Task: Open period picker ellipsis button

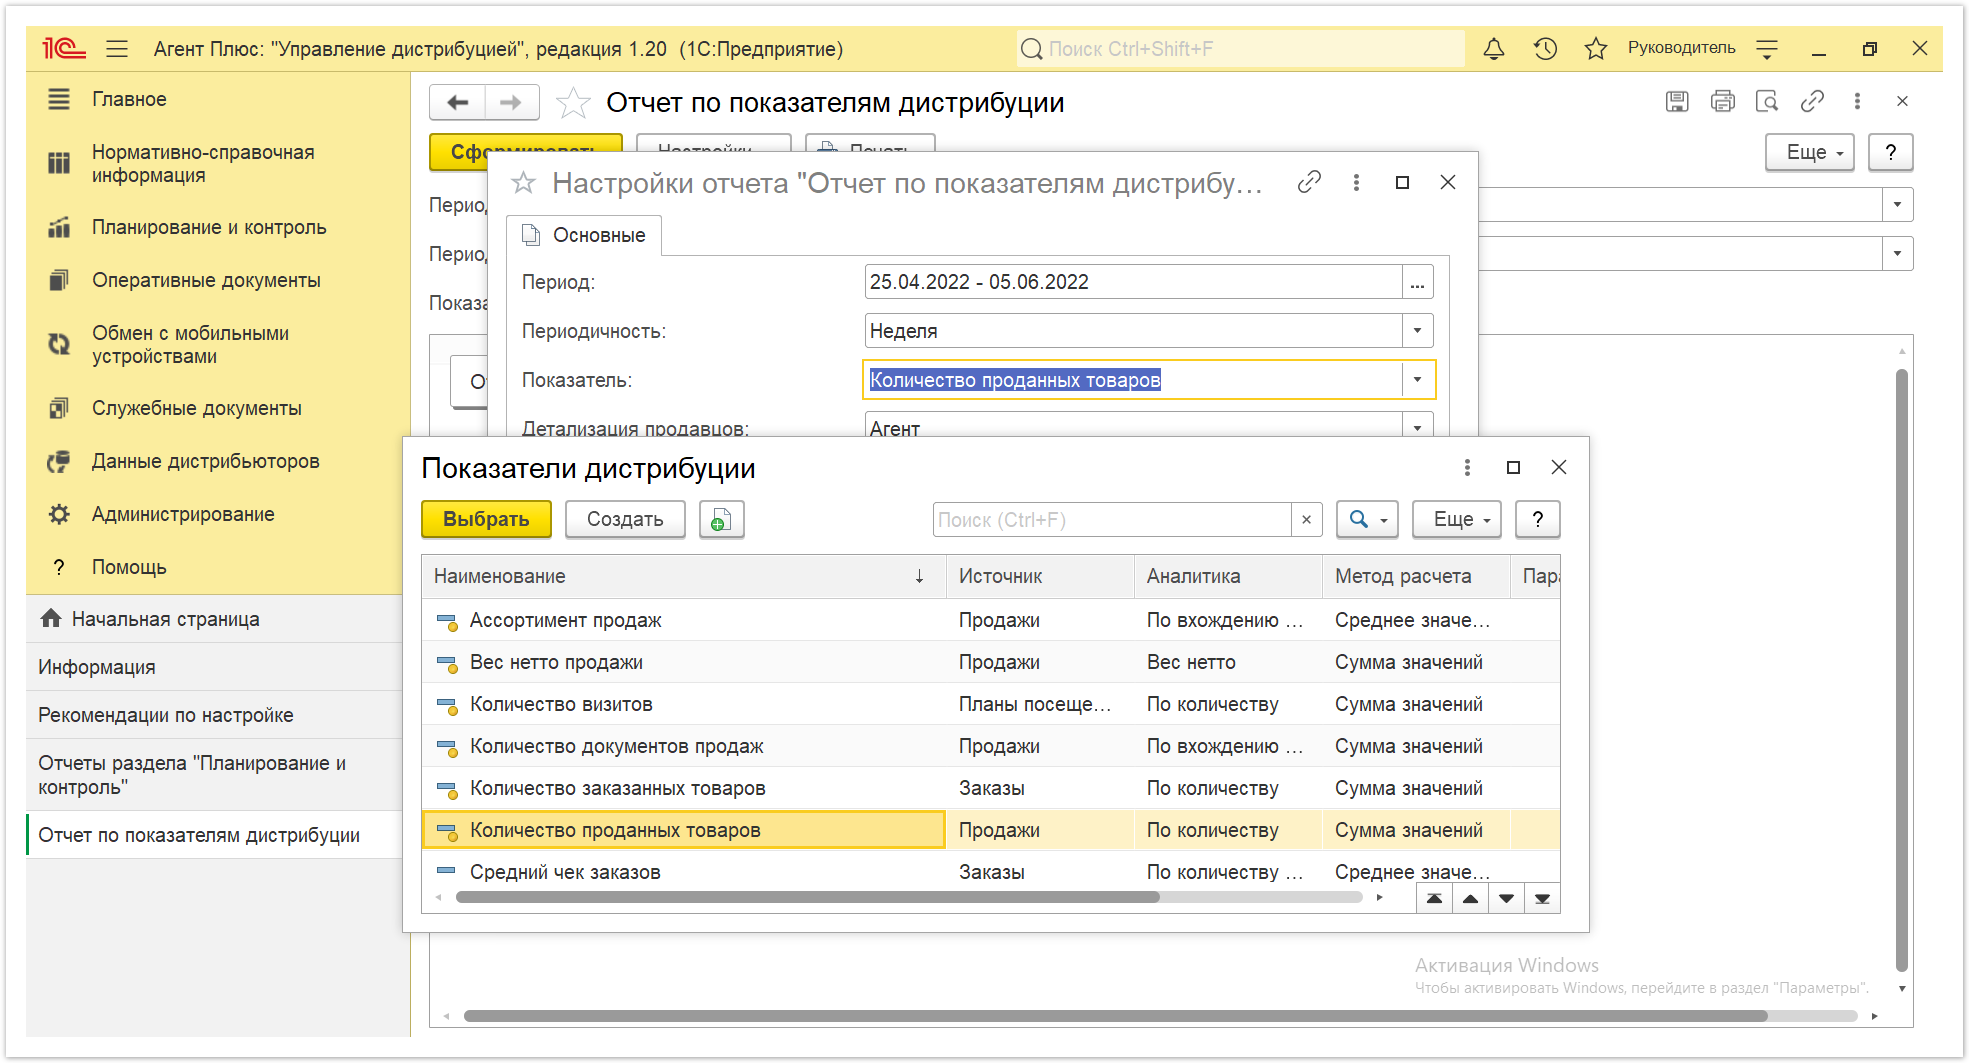Action: [x=1417, y=282]
